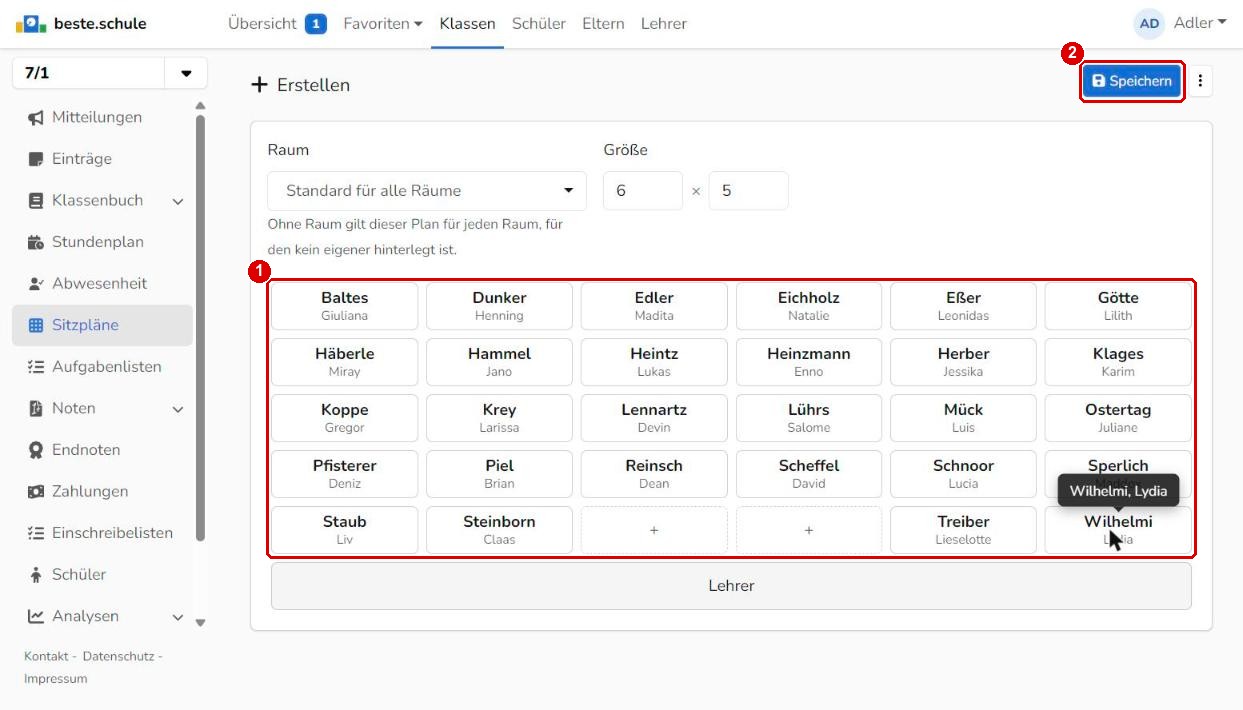Screen dimensions: 1243x710
Task: Save the seating plan with Speichern
Action: coord(1131,81)
